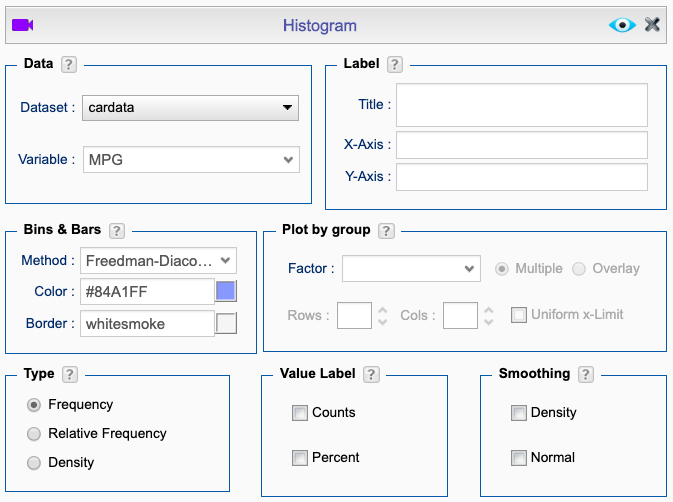This screenshot has width=673, height=502.
Task: Click the Border field with whitesmoke
Action: pos(147,324)
